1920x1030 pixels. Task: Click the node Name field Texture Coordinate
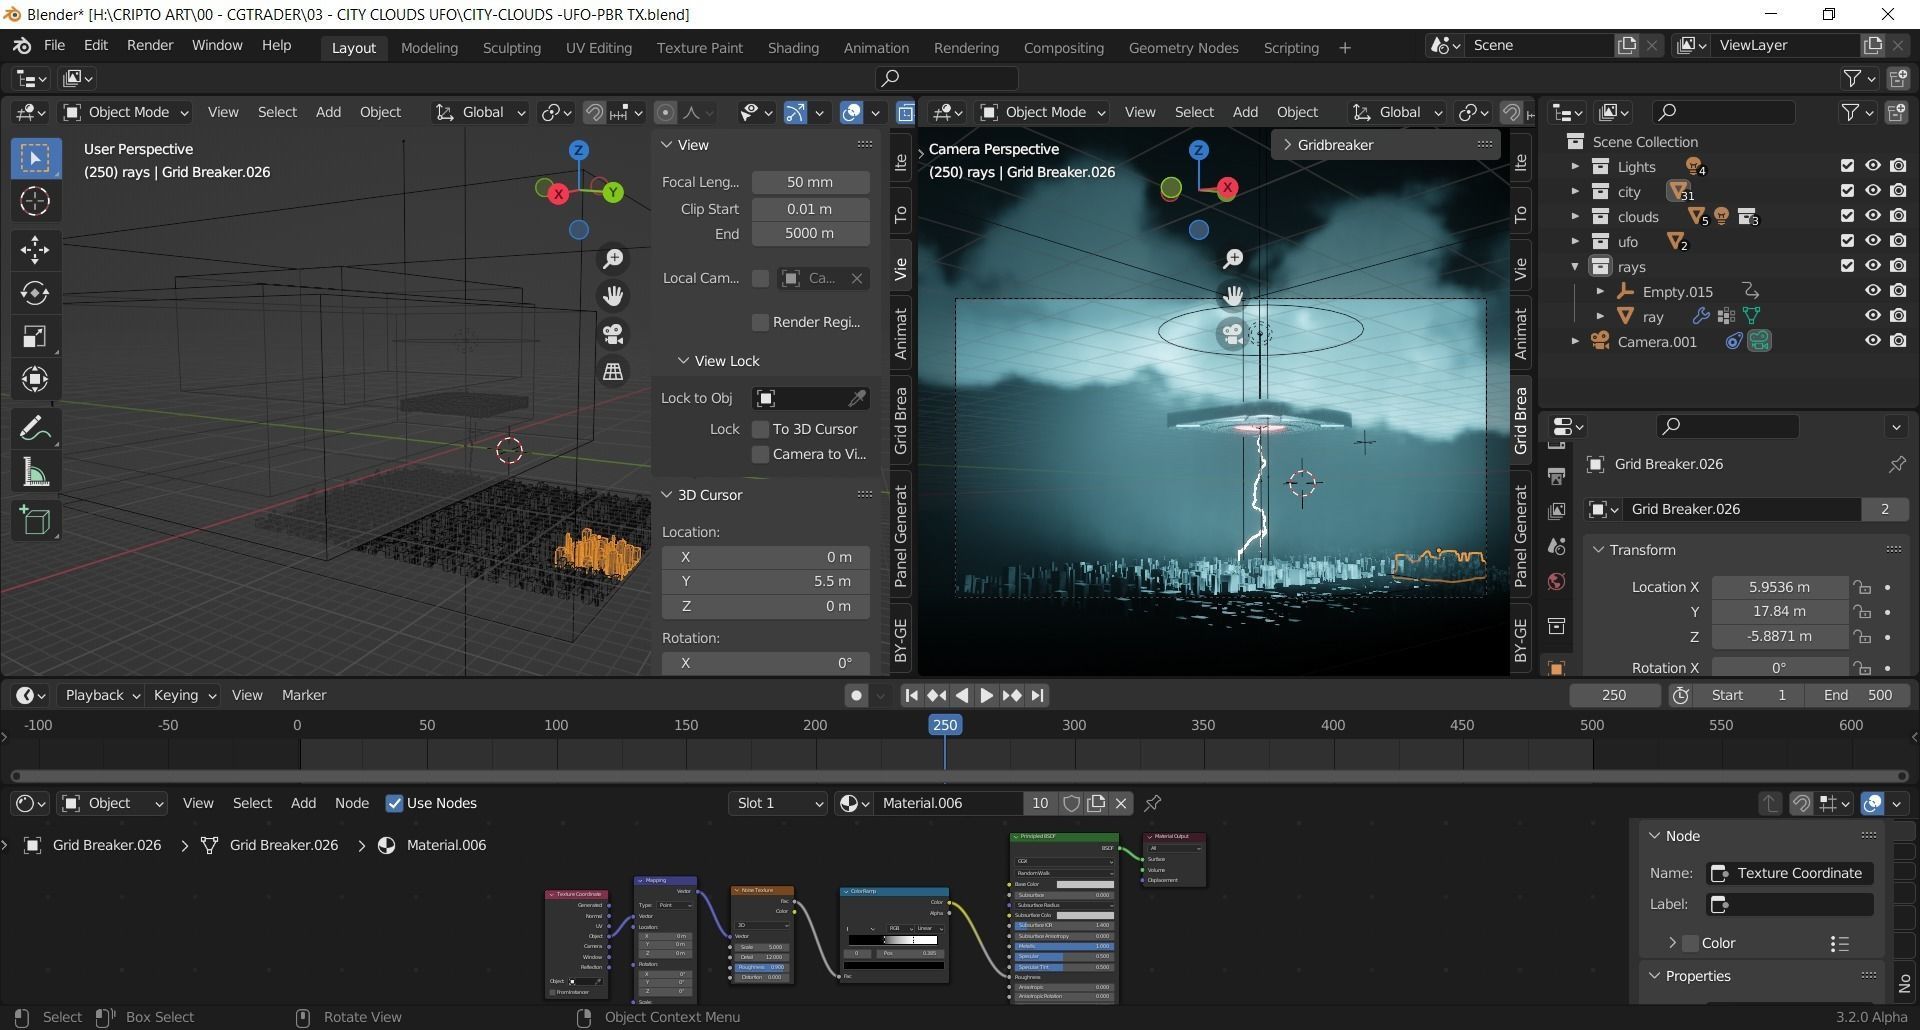(1789, 873)
